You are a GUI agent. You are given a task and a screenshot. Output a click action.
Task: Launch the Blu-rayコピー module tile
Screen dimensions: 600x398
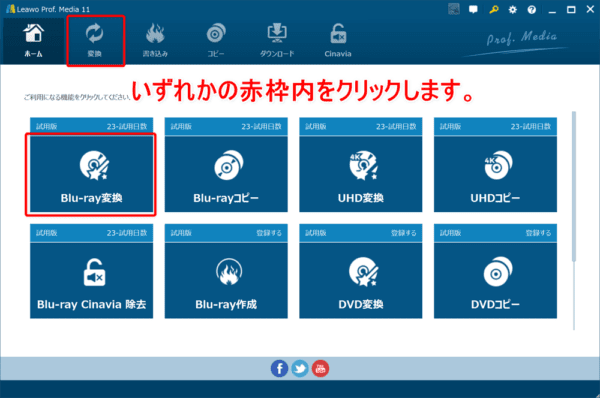(226, 174)
